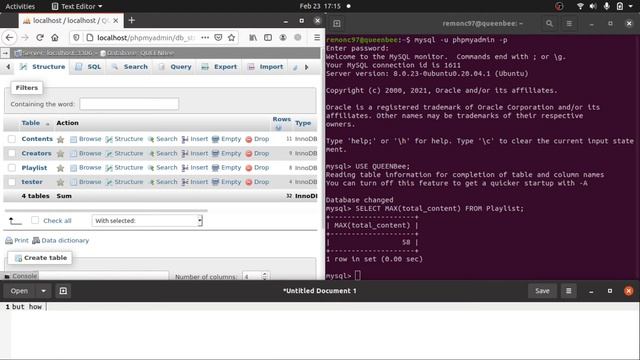Open system menu arrow in top bar
This screenshot has width=640, height=360.
point(631,6)
